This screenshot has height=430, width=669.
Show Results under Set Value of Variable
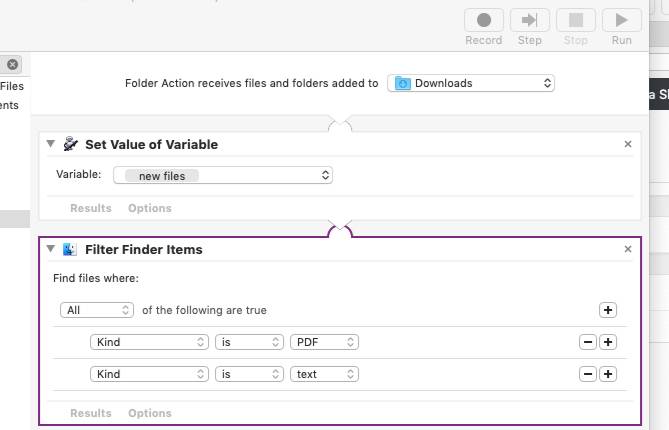coord(90,208)
